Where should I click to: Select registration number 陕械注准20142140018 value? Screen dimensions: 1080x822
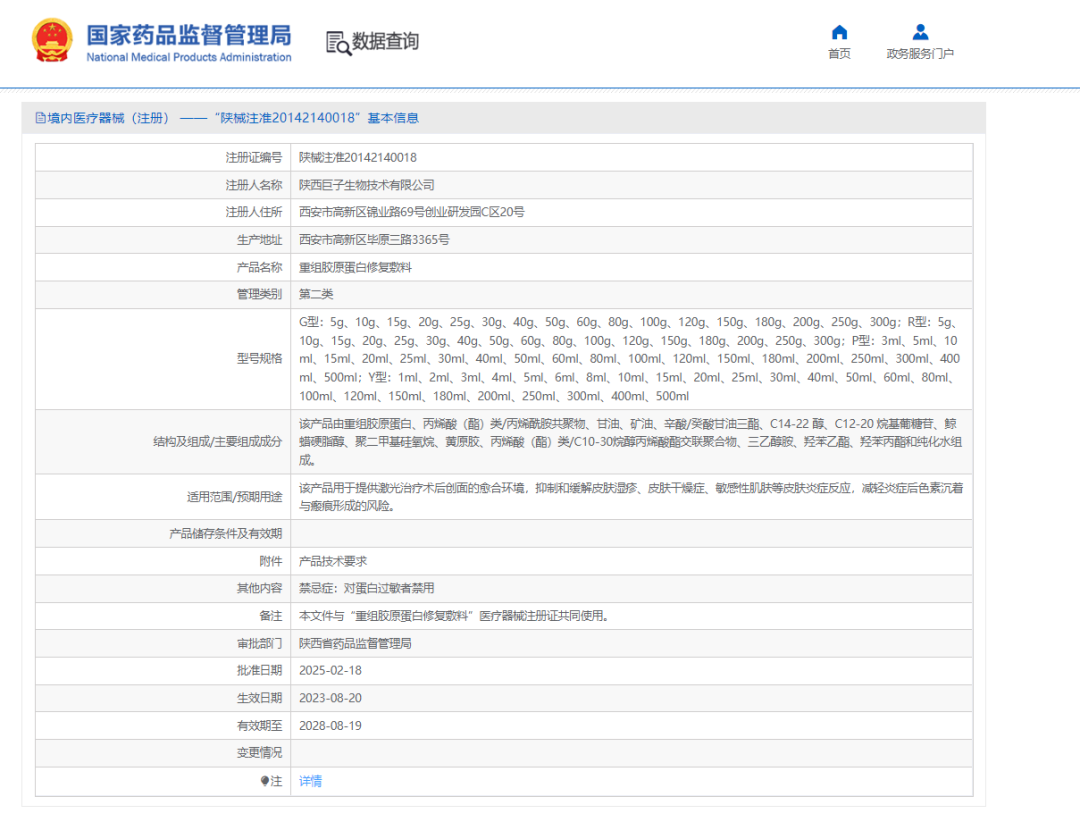[357, 158]
